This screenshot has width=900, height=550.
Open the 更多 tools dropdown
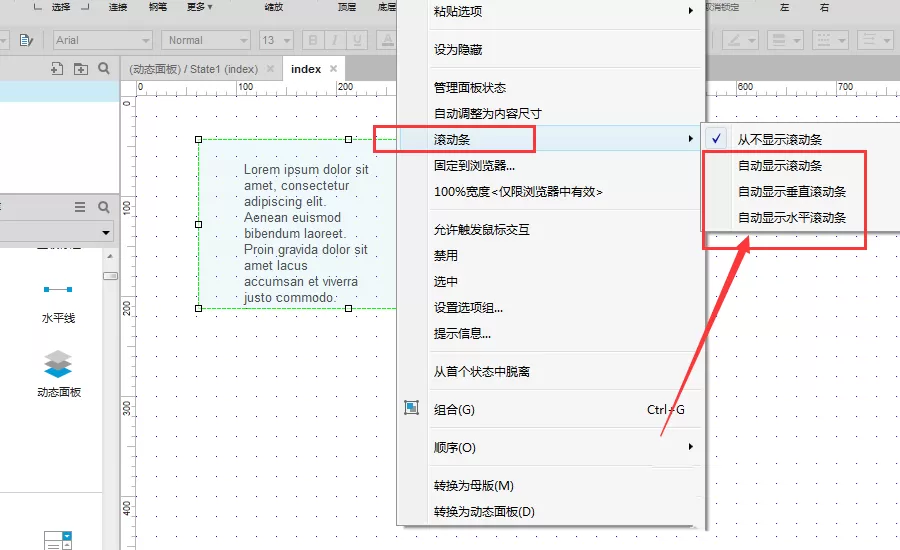coord(200,7)
